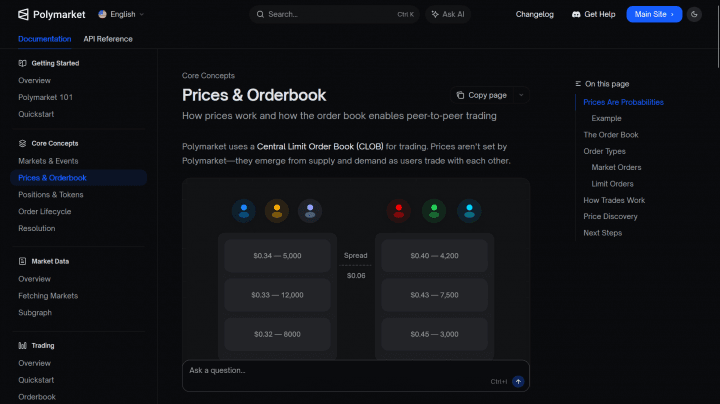Click the copy icon in Copy page
This screenshot has width=720, height=404.
[x=460, y=95]
